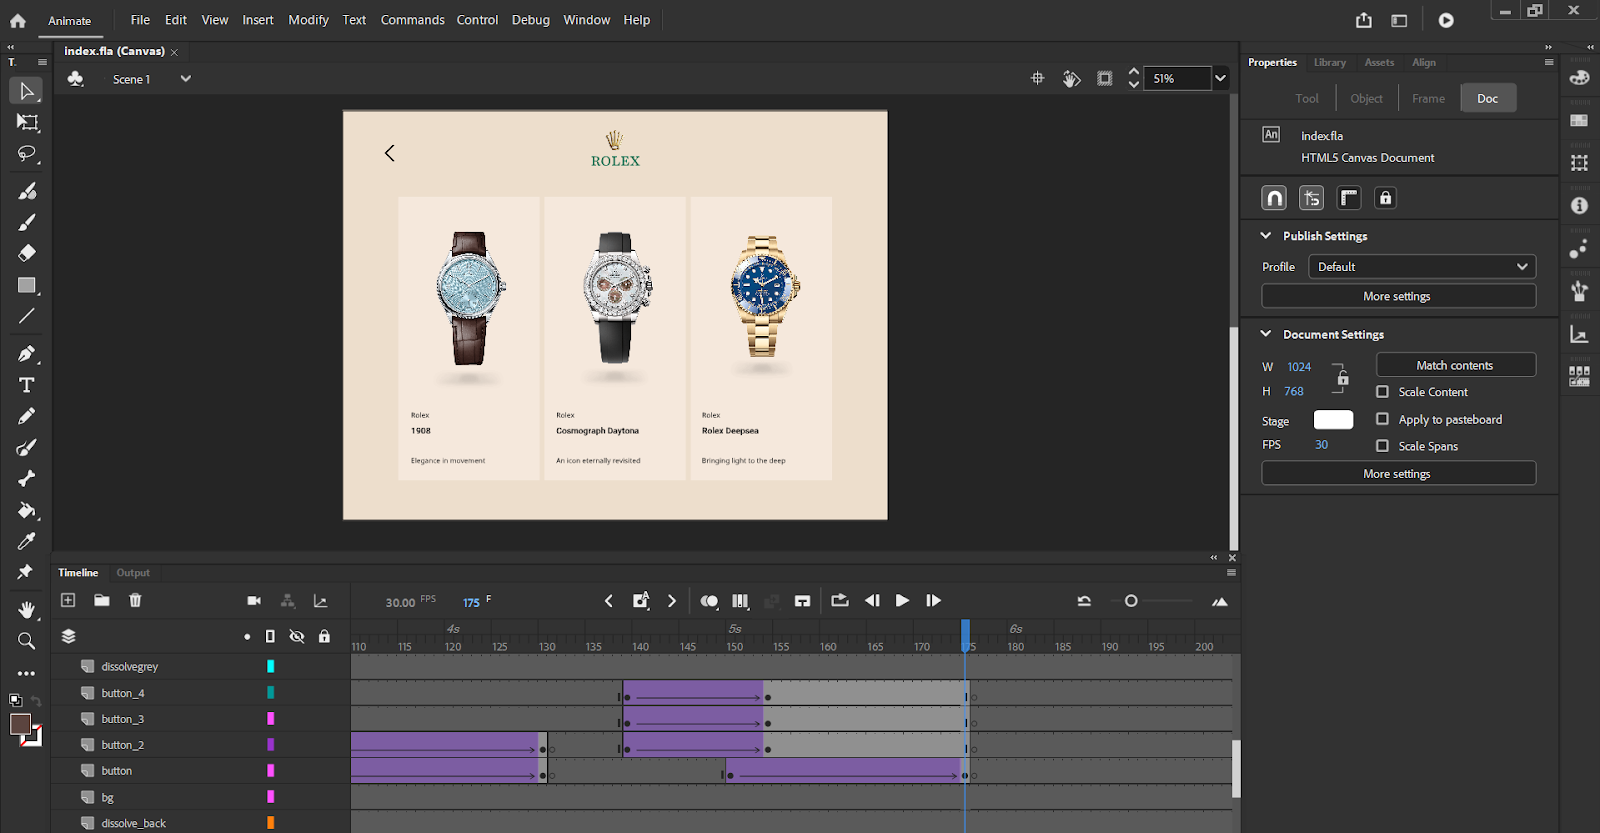Screen dimensions: 1600x833
Task: Select the Tool properties tab button
Action: tap(1307, 98)
